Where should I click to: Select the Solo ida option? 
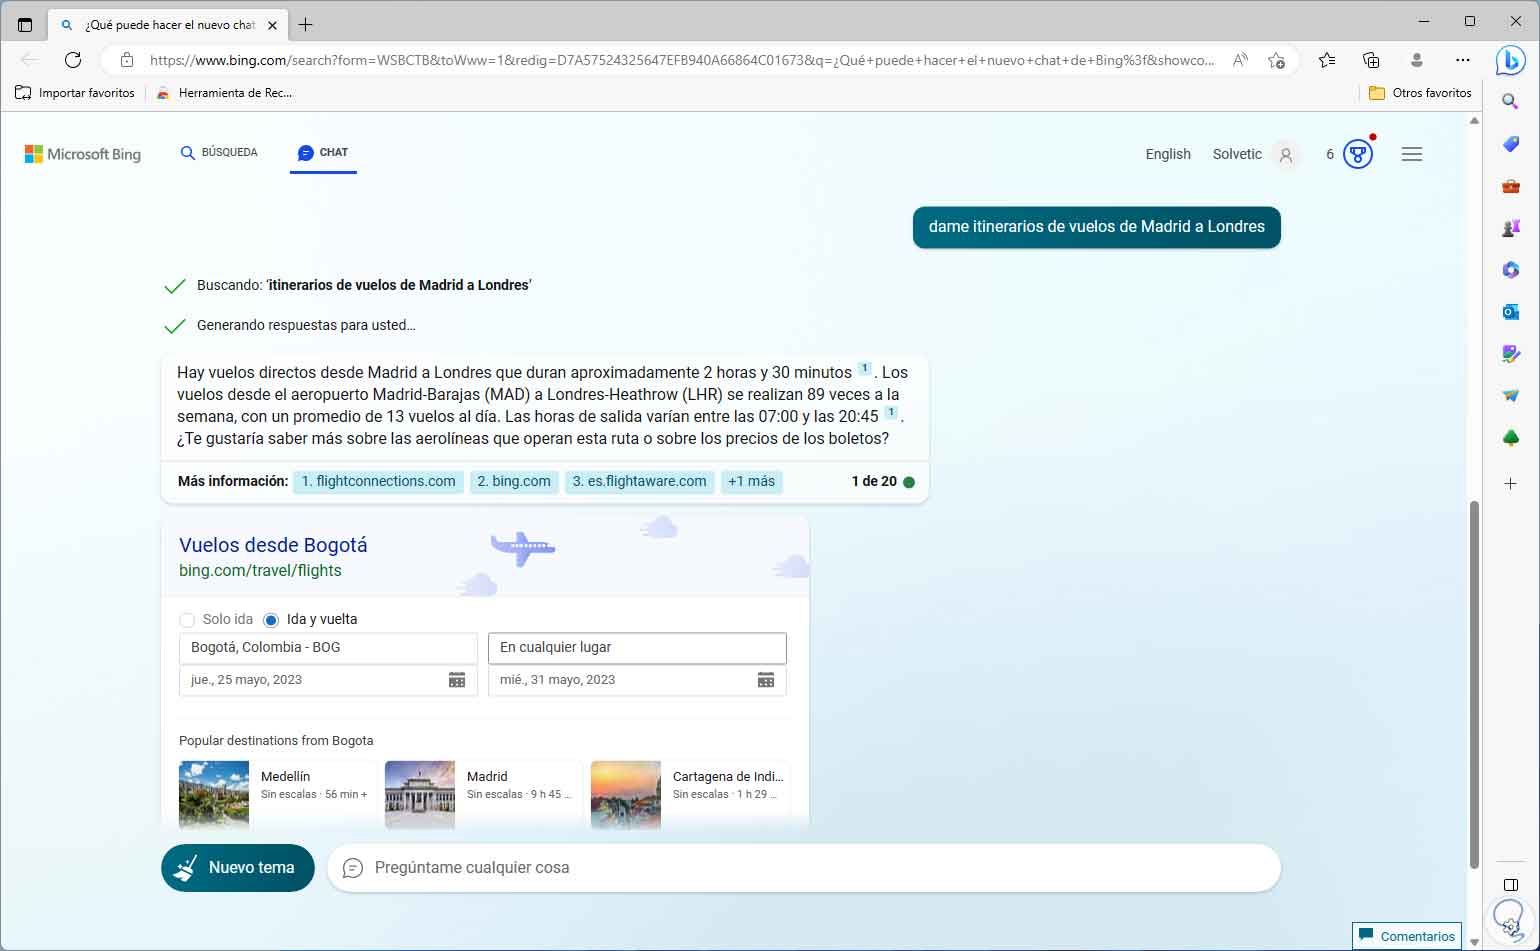pos(187,620)
